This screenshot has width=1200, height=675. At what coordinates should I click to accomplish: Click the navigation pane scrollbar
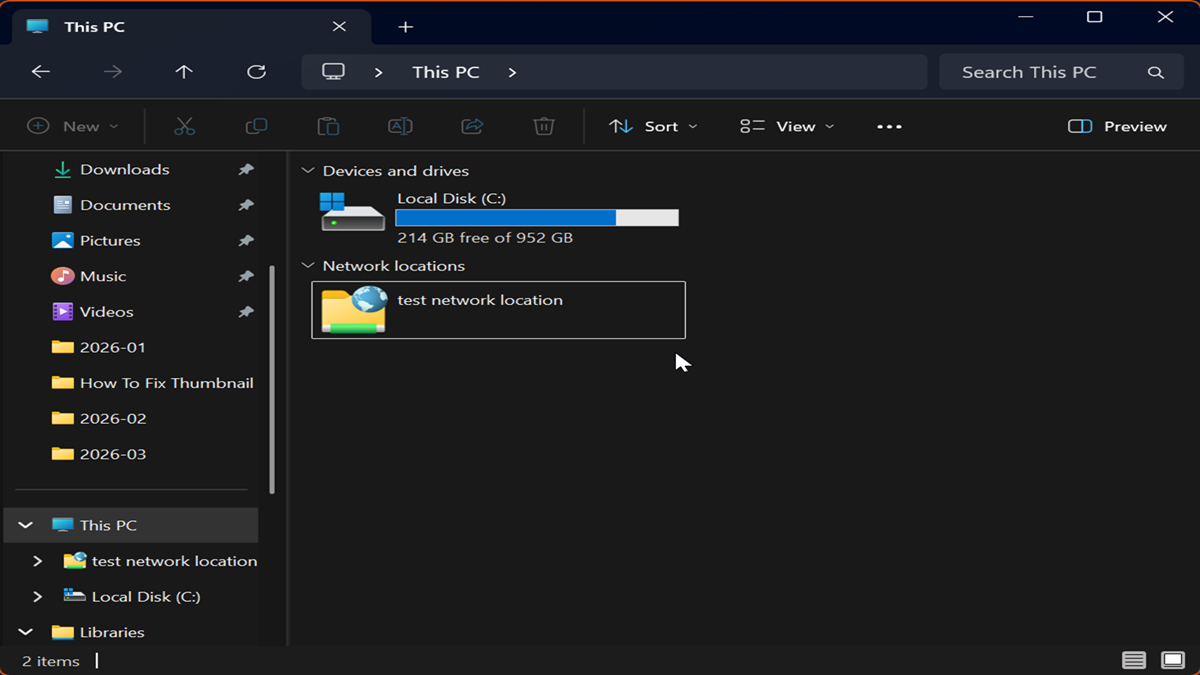[272, 380]
